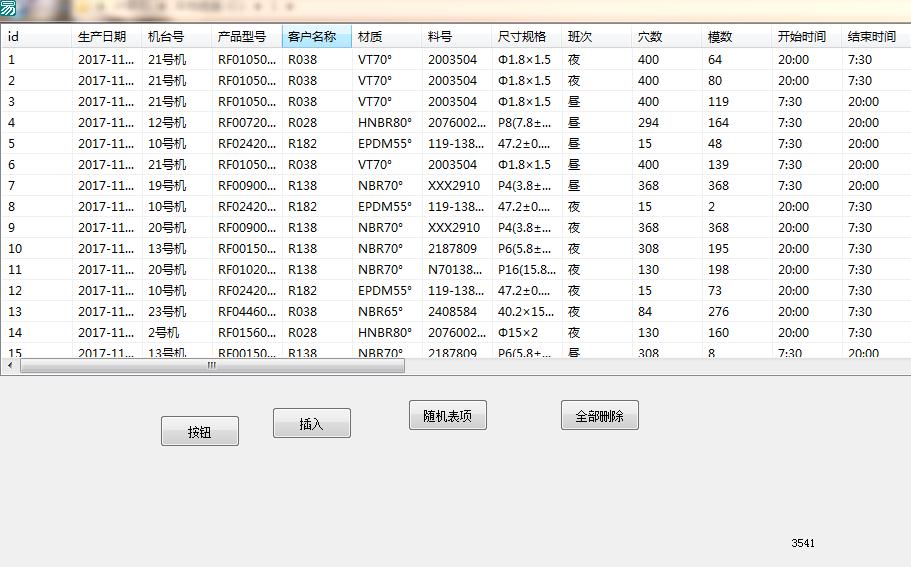Select row with id 4

[456, 122]
